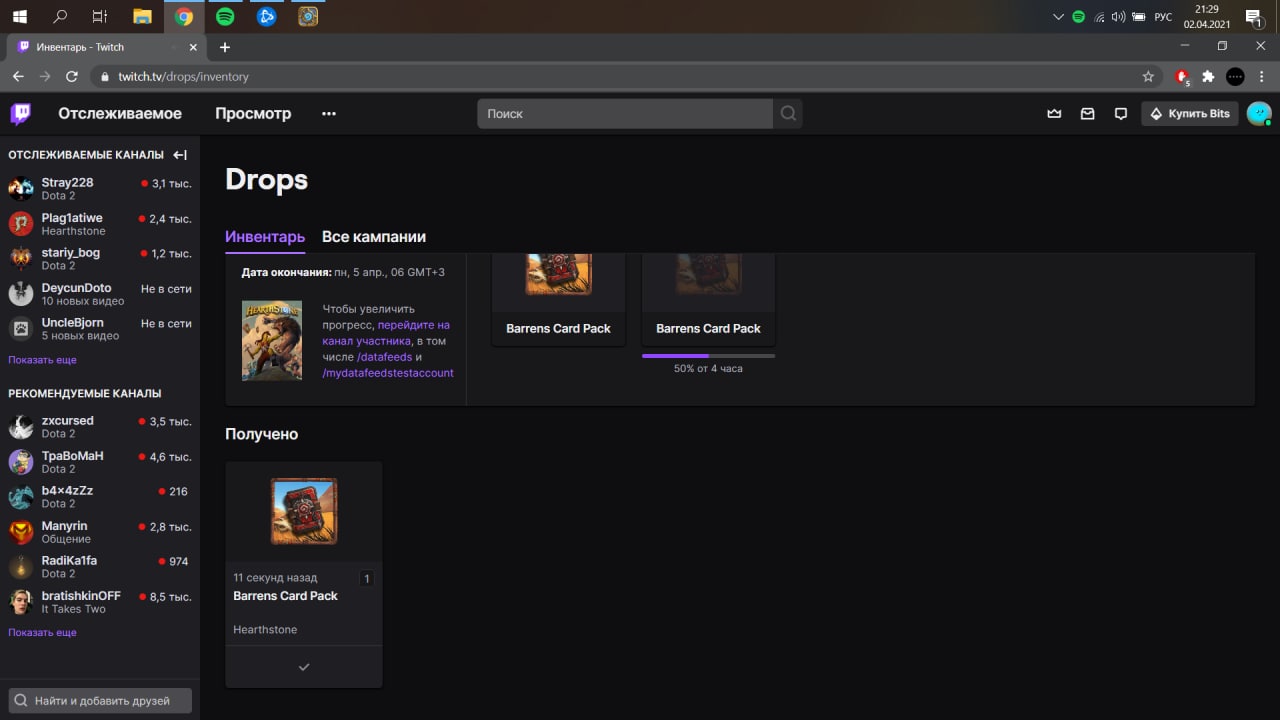Open Plag1atiwe channel avatar

21,223
